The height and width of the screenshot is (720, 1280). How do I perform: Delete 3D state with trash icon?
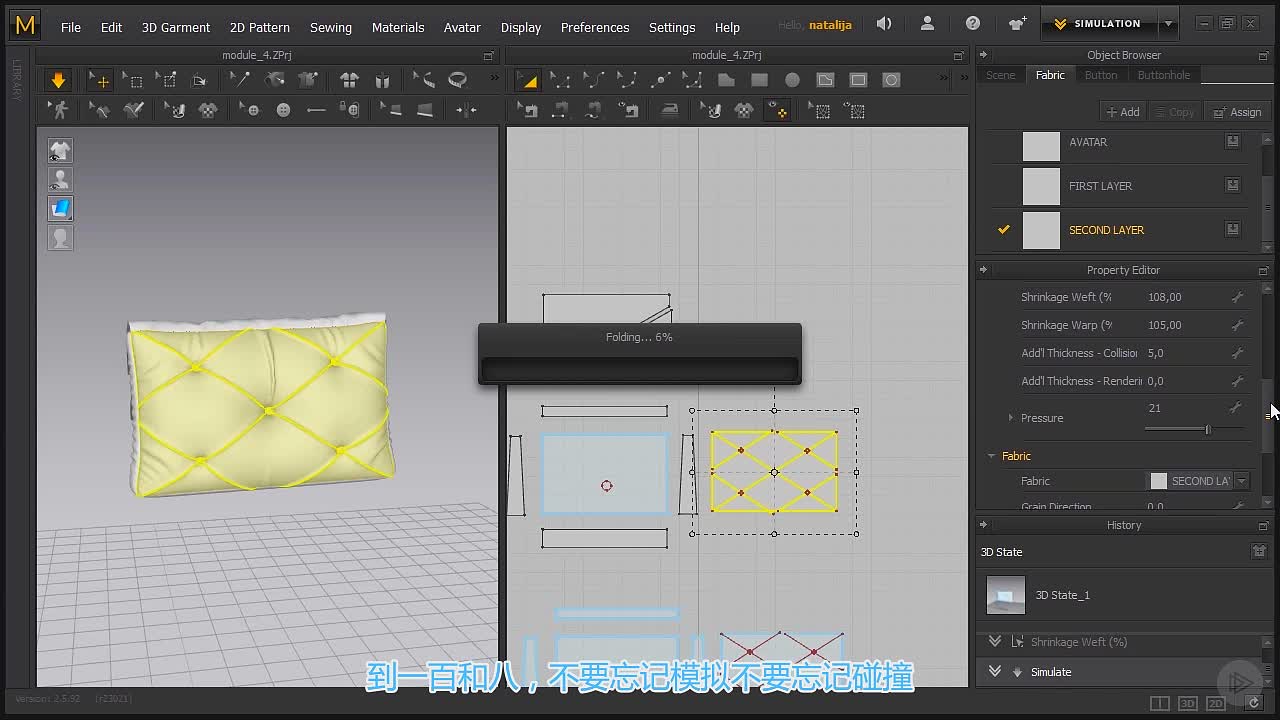(1259, 551)
